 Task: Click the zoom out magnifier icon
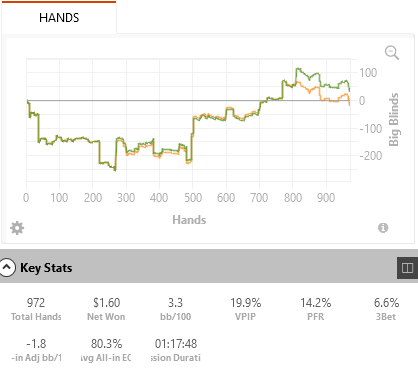coord(392,53)
